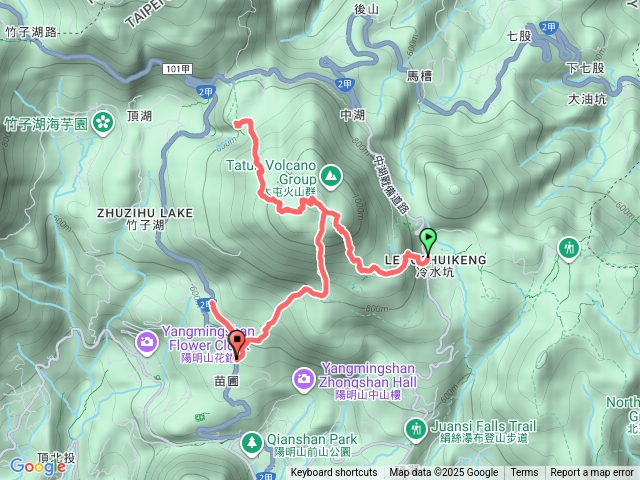This screenshot has width=640, height=480.
Task: Open Keyboard shortcuts
Action: coord(334,473)
